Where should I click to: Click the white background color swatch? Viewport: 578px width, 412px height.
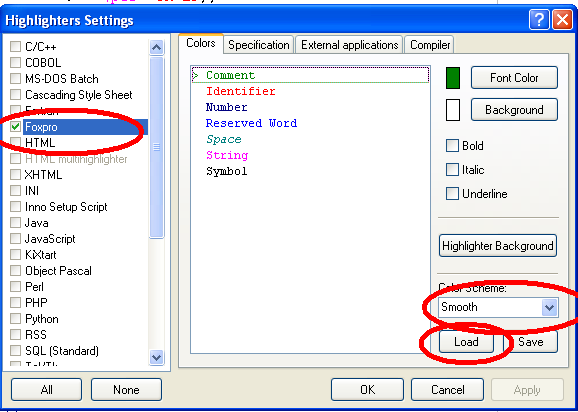tap(453, 110)
